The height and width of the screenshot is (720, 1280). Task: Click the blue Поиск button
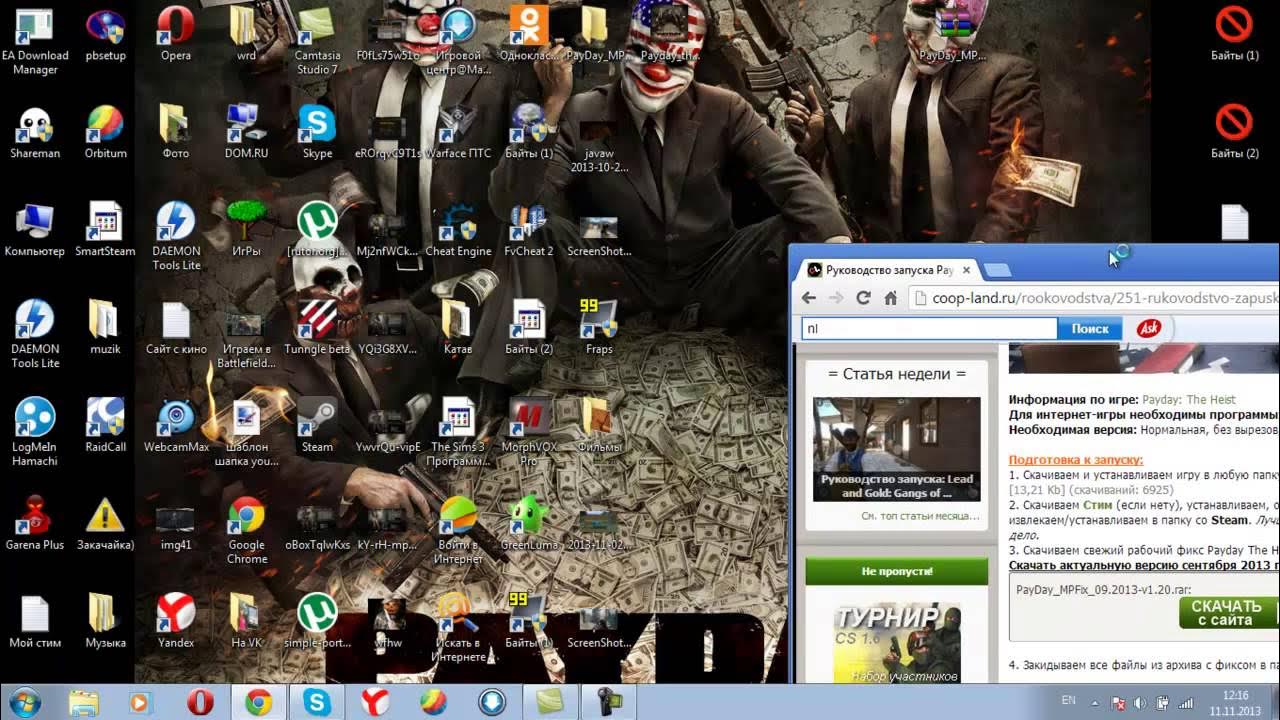pos(1090,328)
